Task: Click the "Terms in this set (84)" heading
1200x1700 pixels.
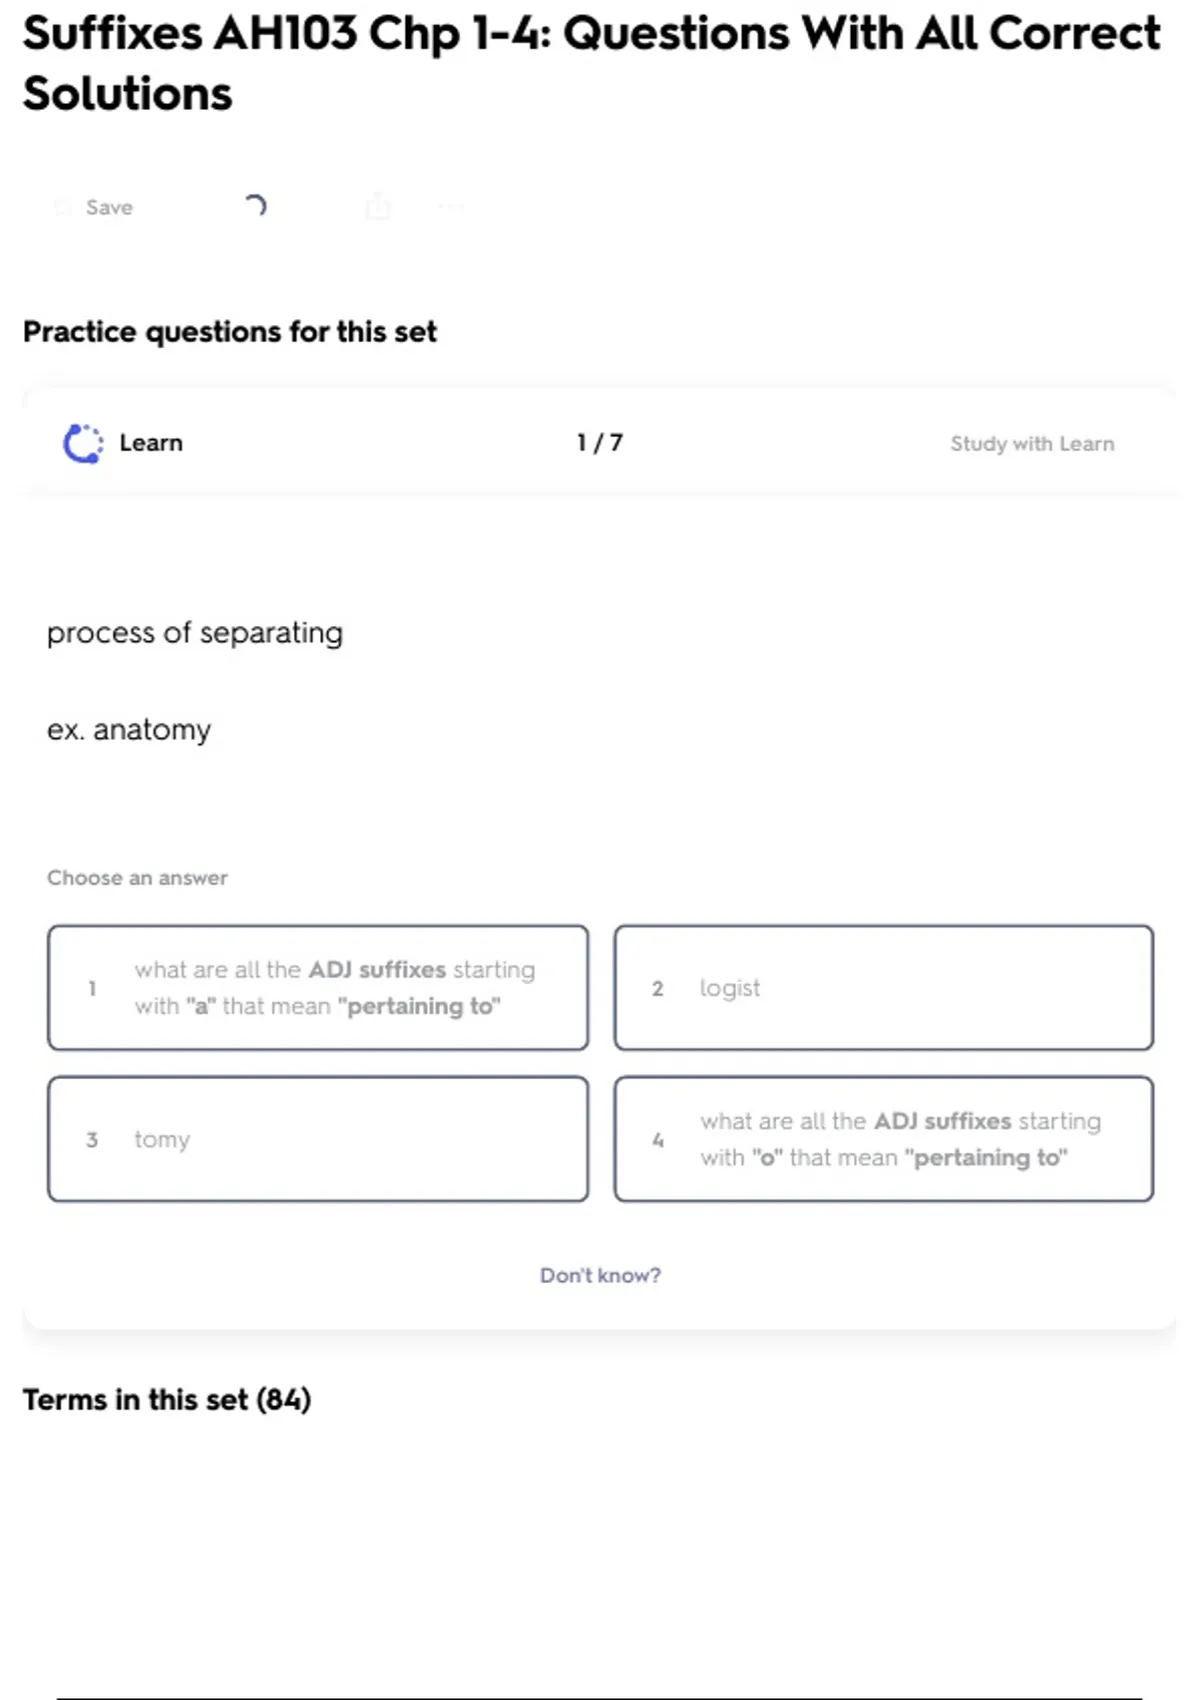Action: 167,1399
